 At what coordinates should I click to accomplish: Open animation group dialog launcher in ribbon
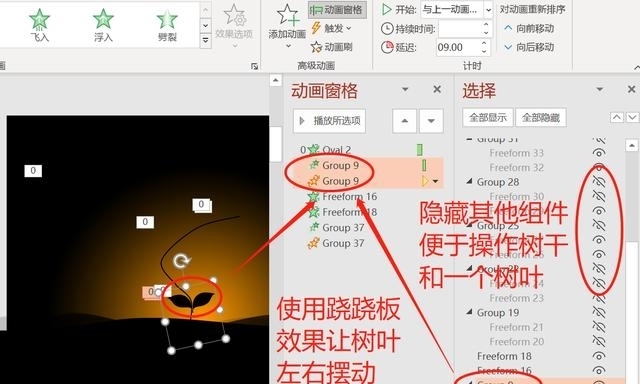point(254,66)
